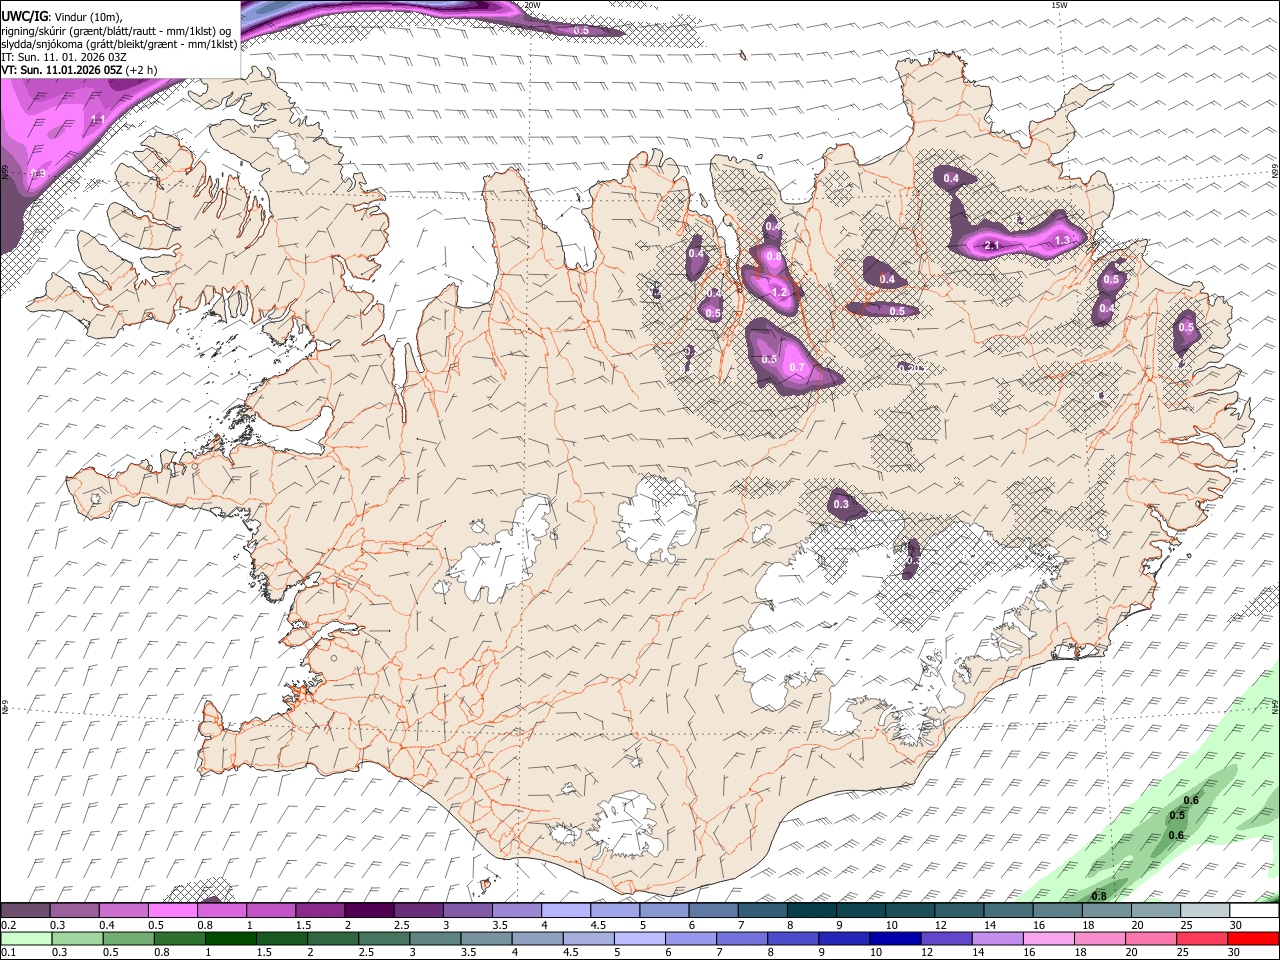
Task: Click the "30" label in the upper legend row
Action: 1235,925
